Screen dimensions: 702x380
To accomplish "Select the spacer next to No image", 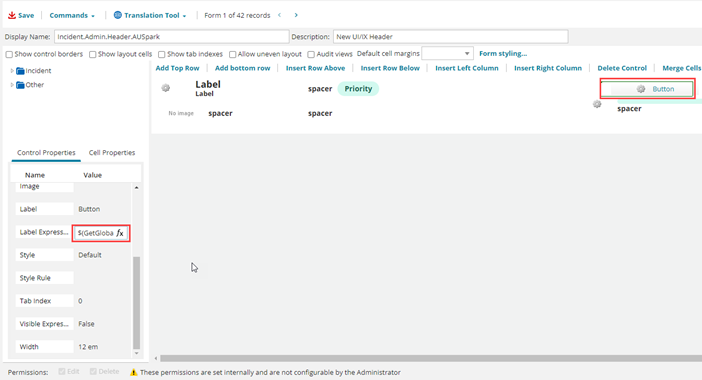I will tap(220, 113).
